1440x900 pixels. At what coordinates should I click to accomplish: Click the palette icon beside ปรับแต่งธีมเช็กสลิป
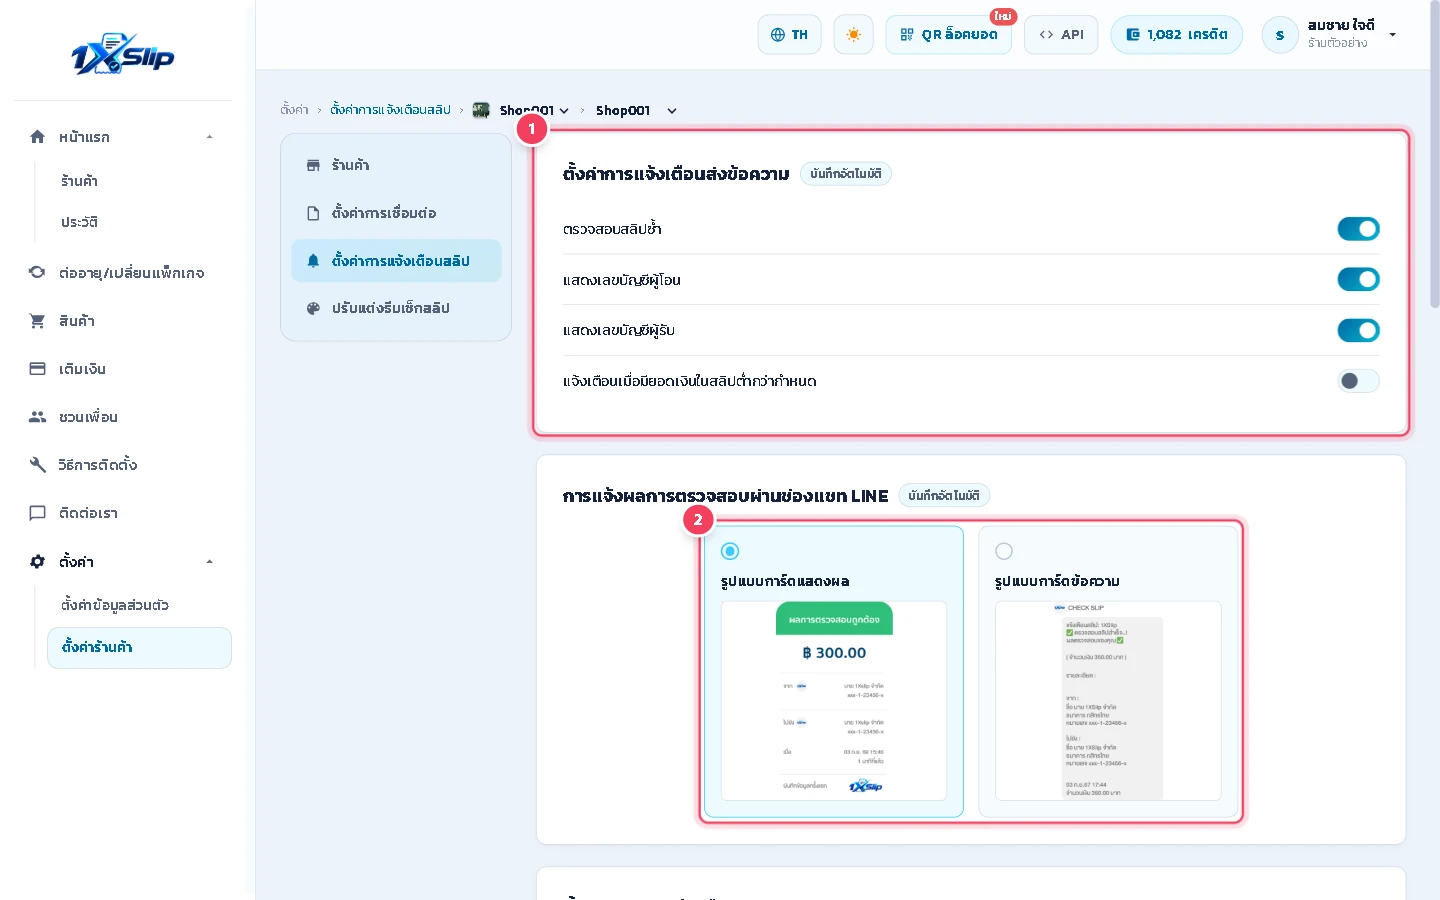tap(313, 308)
